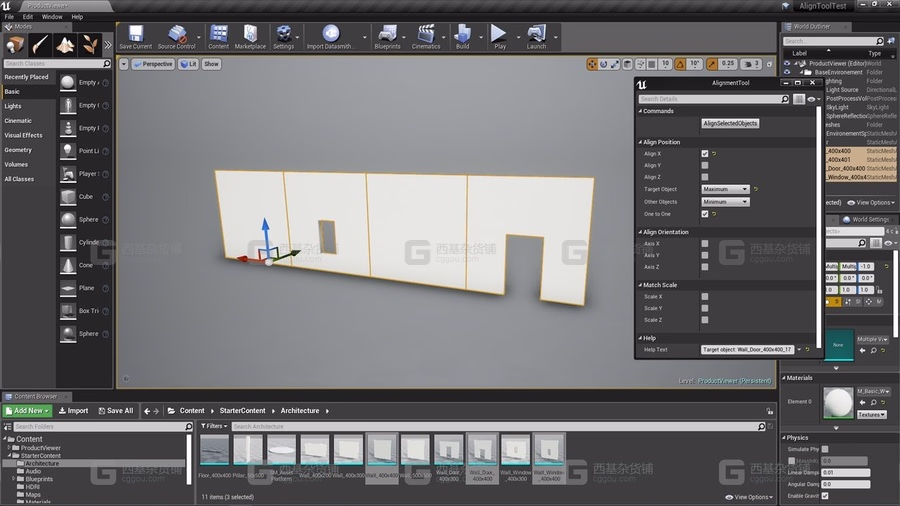Toggle the world coordinate system icon
The width and height of the screenshot is (900, 506).
click(627, 64)
